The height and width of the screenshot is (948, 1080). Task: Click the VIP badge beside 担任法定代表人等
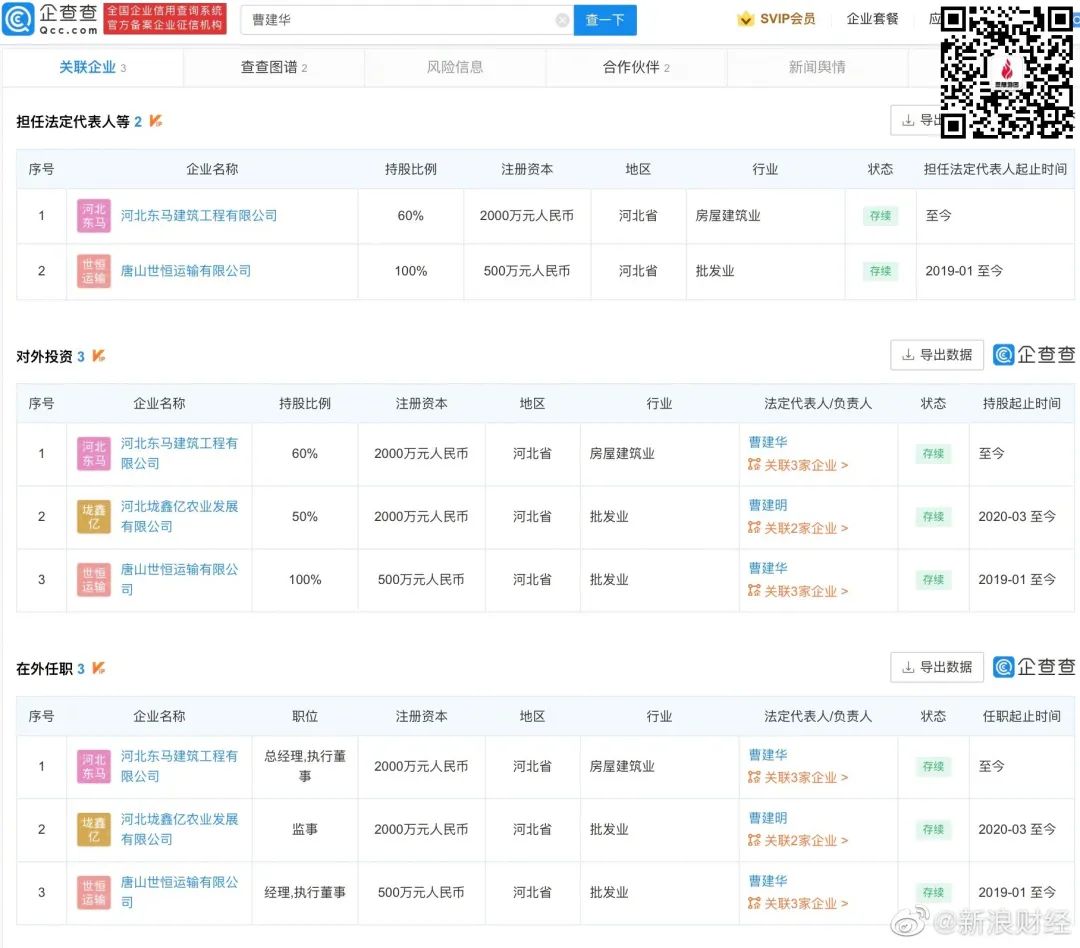pos(155,121)
